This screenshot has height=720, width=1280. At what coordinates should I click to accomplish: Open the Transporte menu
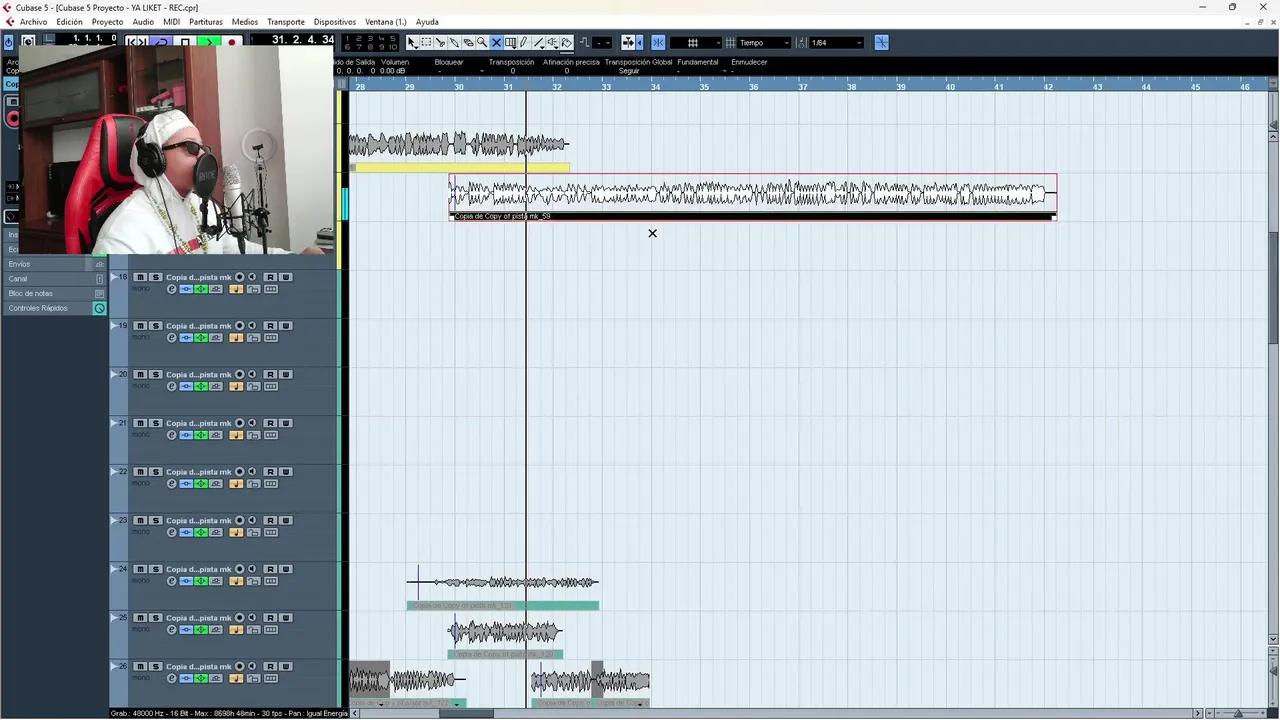(286, 22)
